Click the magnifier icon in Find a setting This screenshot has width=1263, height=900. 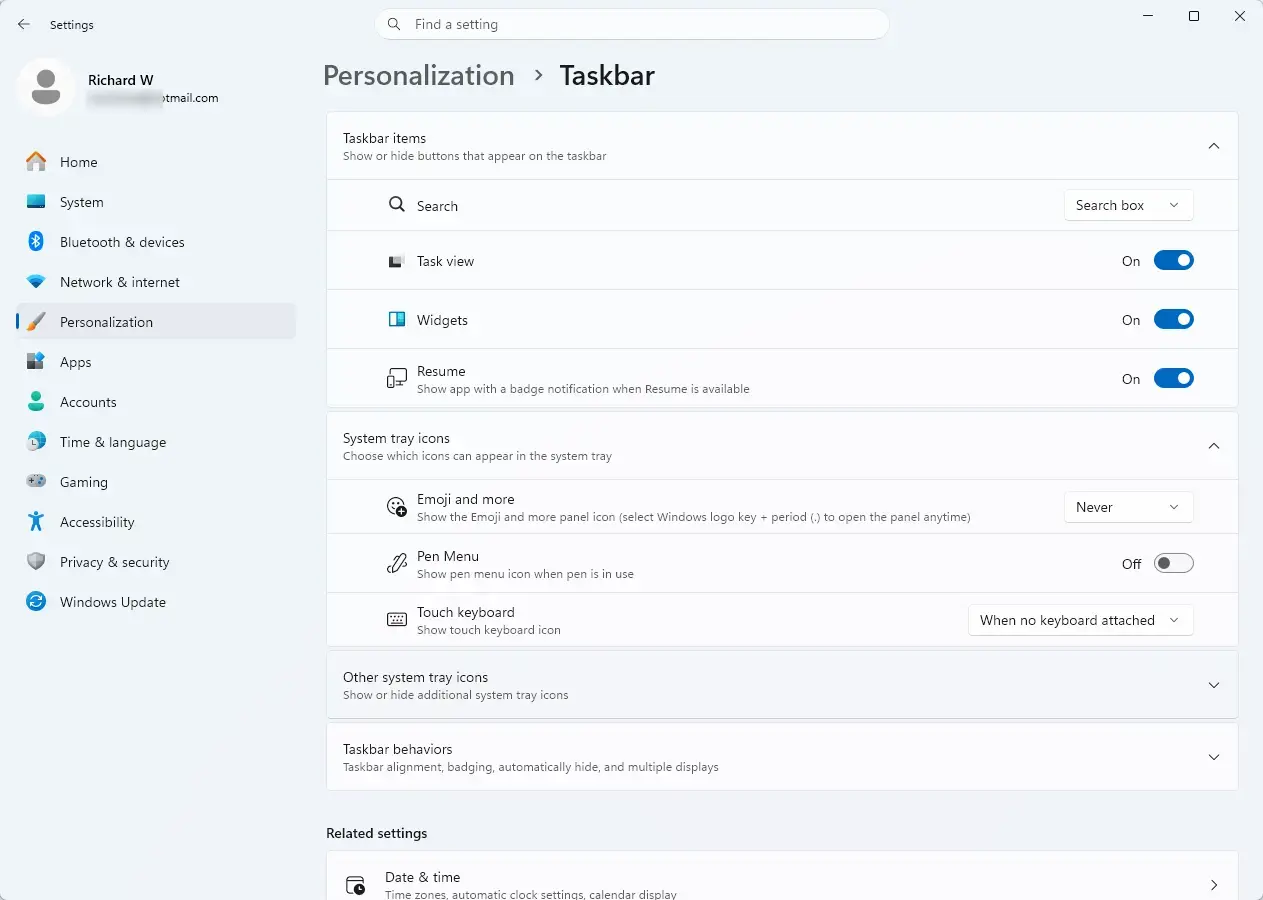(x=395, y=24)
